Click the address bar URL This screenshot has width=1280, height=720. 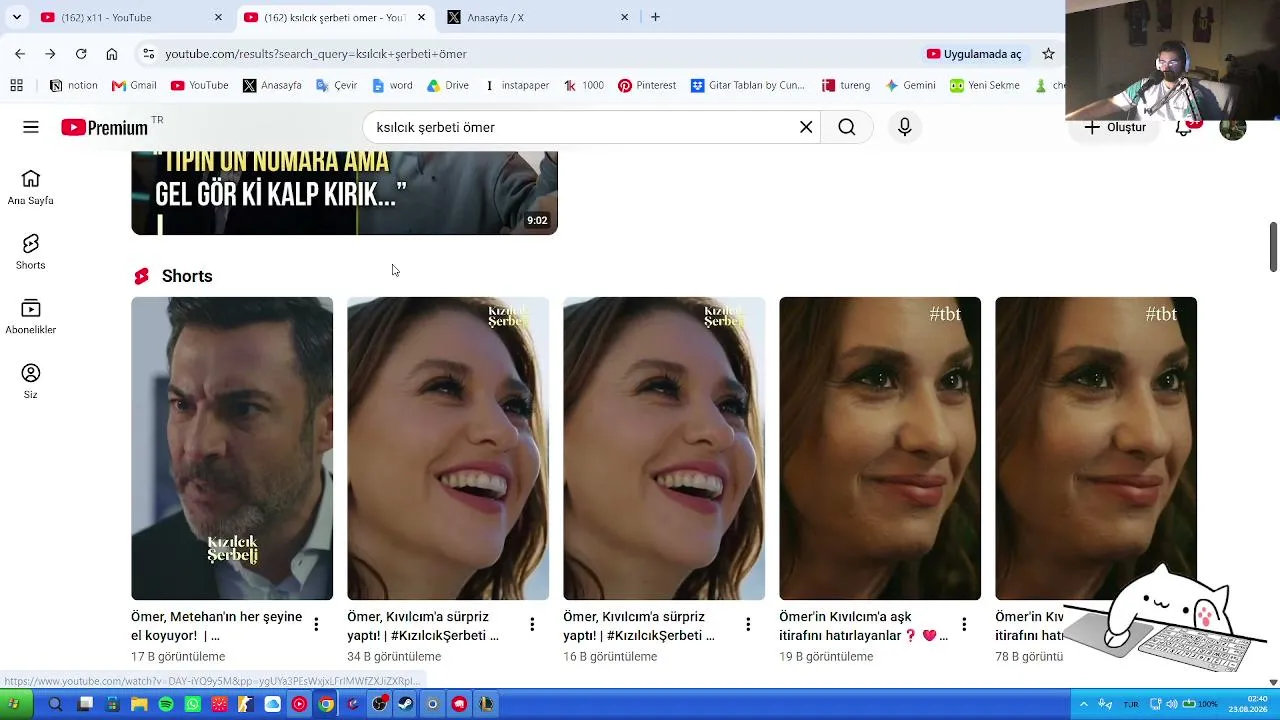(x=316, y=54)
